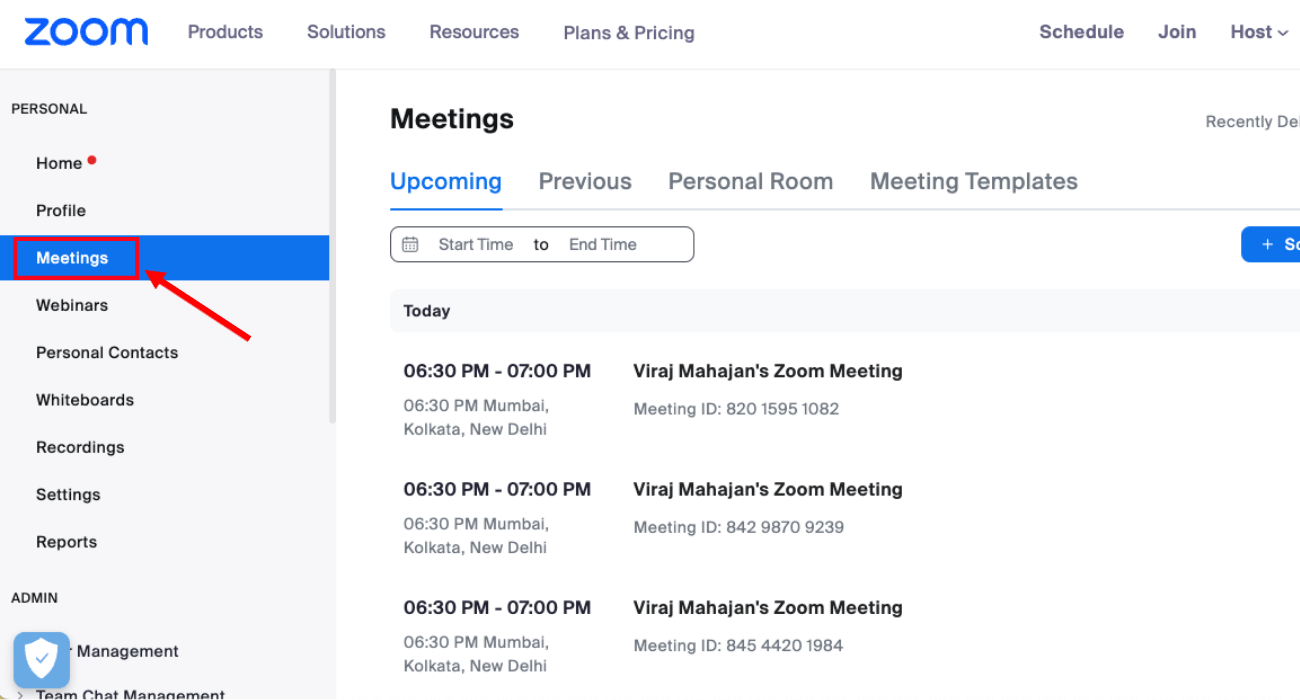Click the Meetings page heading

[452, 119]
